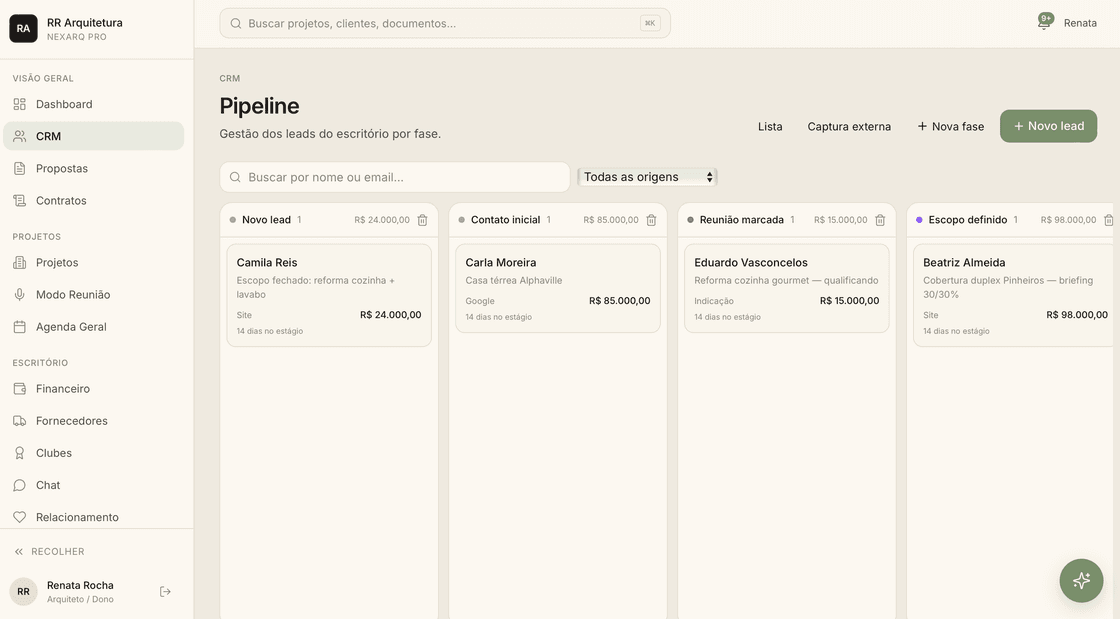Image resolution: width=1120 pixels, height=619 pixels.
Task: Click Google source on Carla Moreira card
Action: pyautogui.click(x=480, y=301)
